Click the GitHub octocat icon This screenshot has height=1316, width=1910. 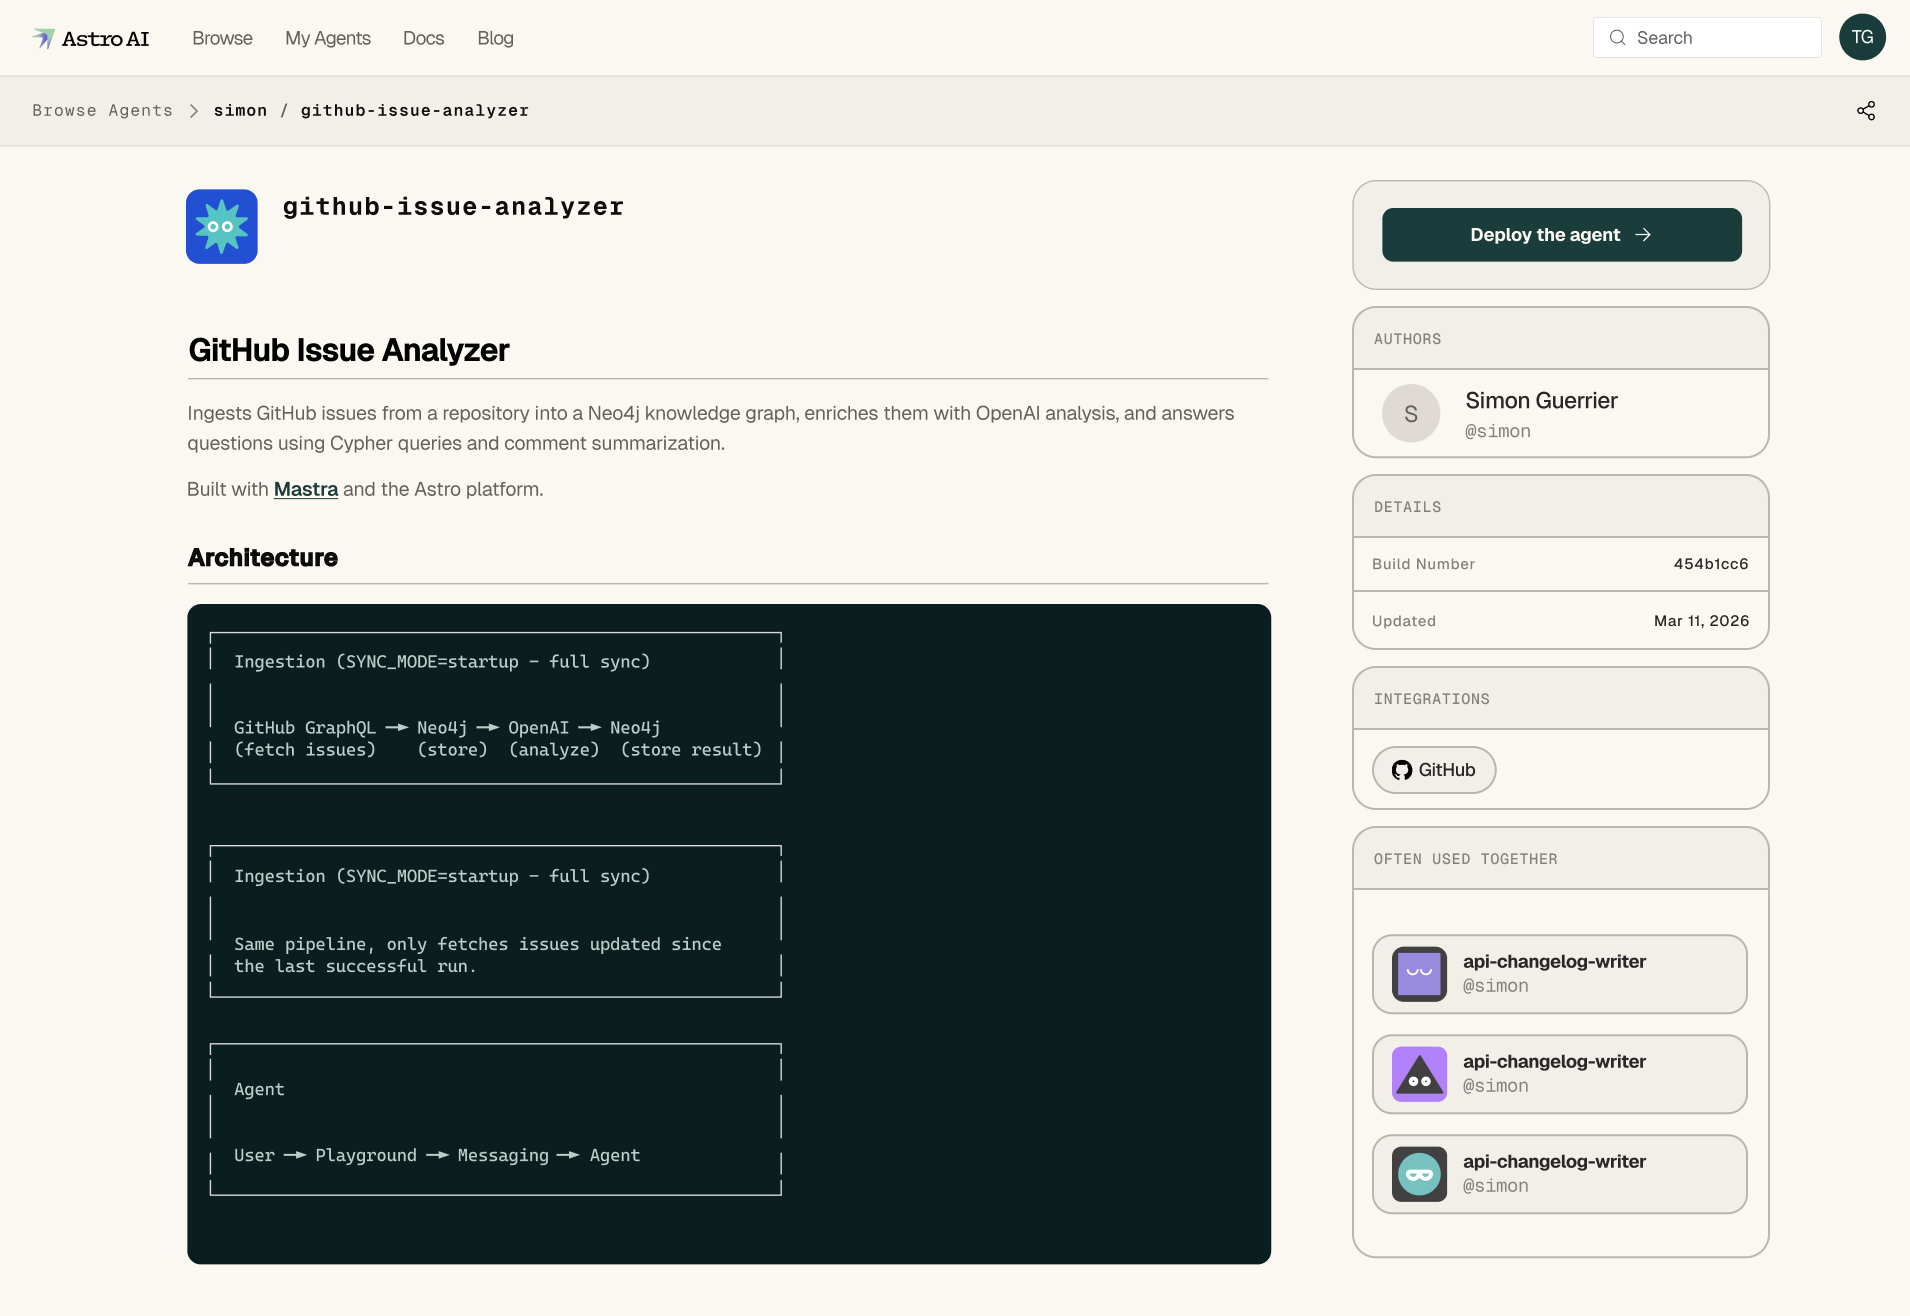[1402, 770]
